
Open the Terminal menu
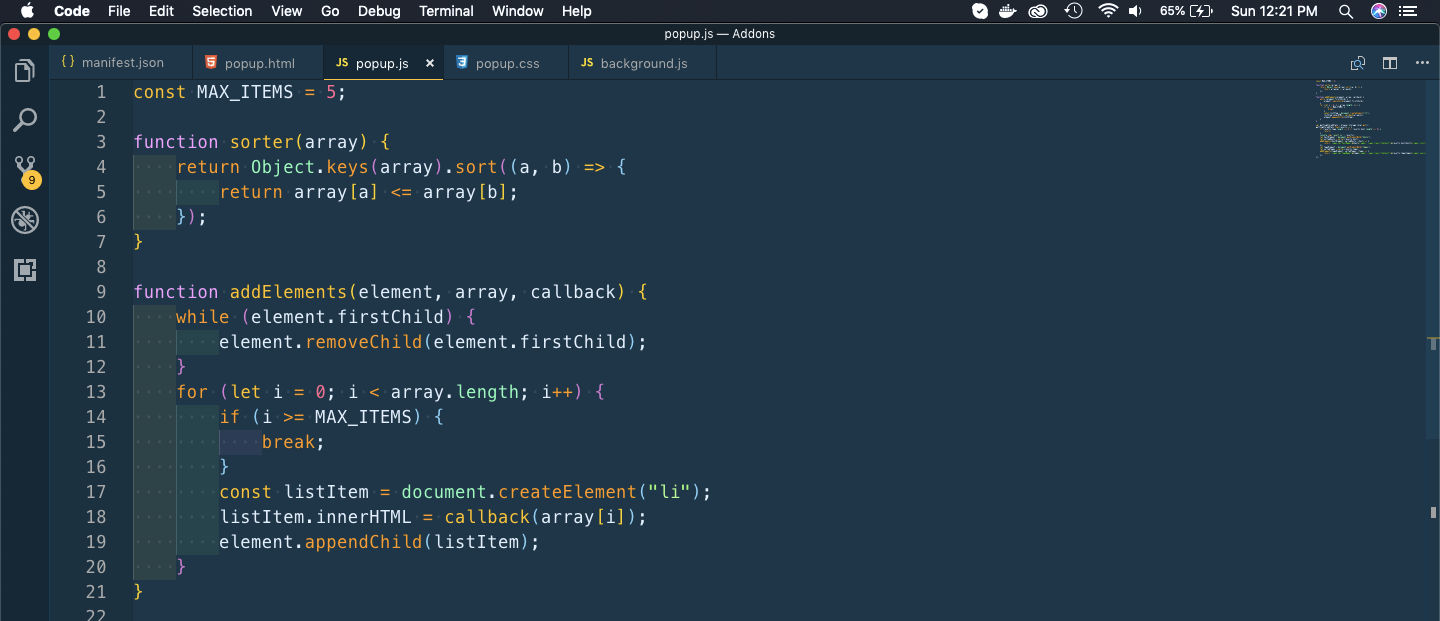click(446, 11)
